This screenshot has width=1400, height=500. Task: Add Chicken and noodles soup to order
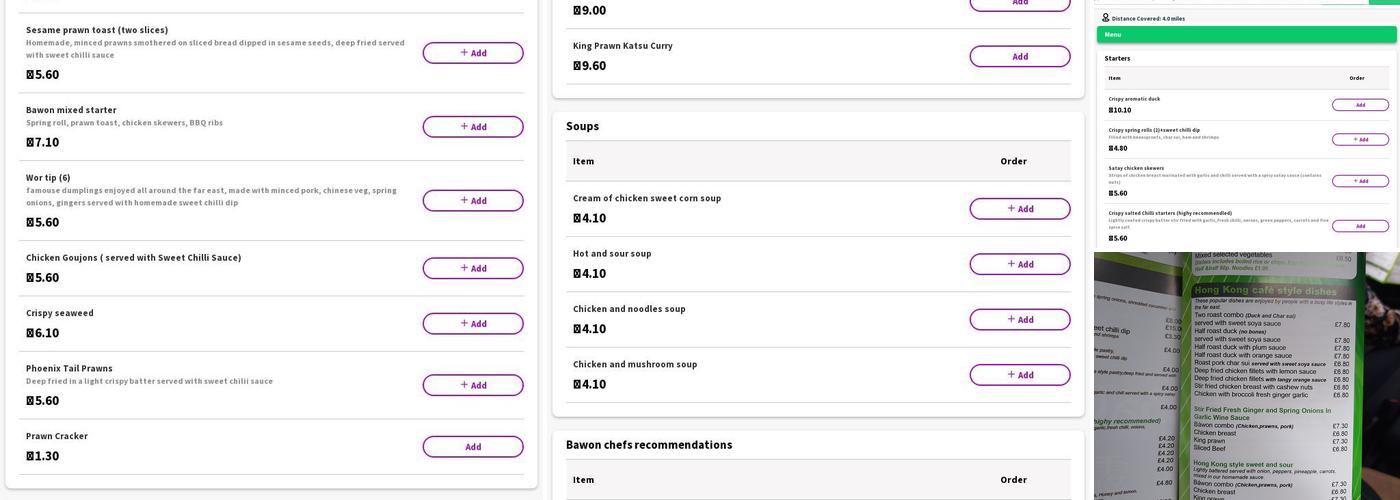1019,320
